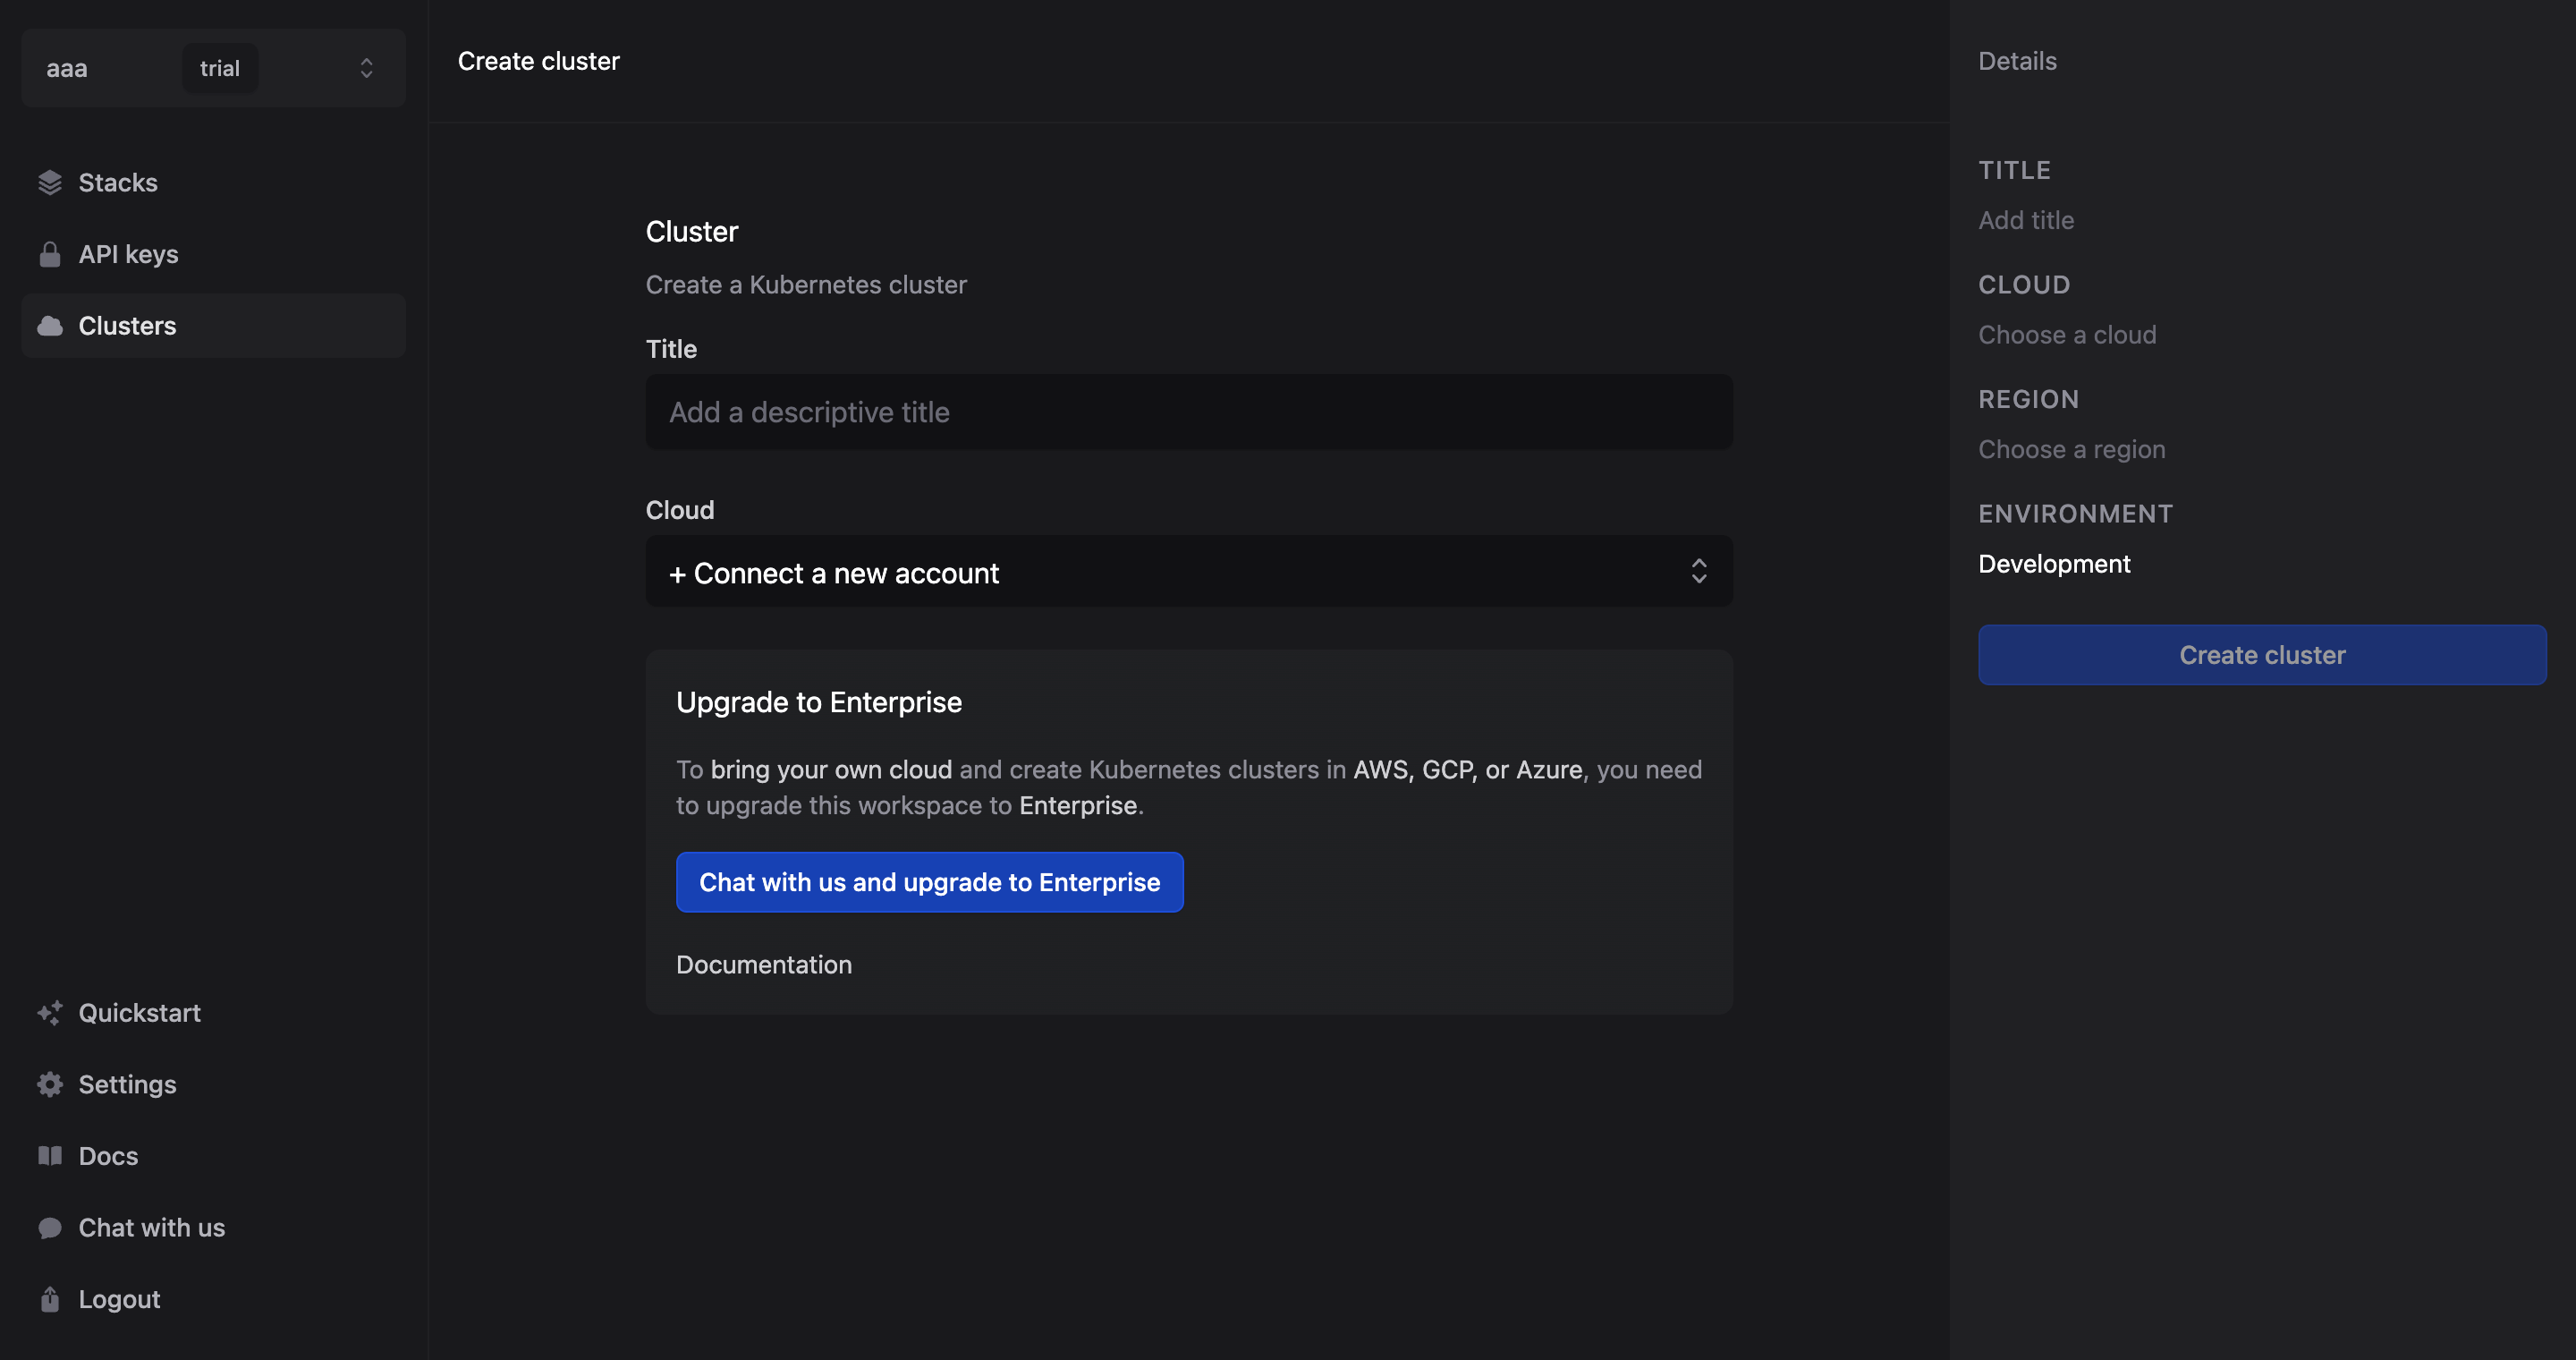Click Chat with us and upgrade to Enterprise

click(x=929, y=882)
